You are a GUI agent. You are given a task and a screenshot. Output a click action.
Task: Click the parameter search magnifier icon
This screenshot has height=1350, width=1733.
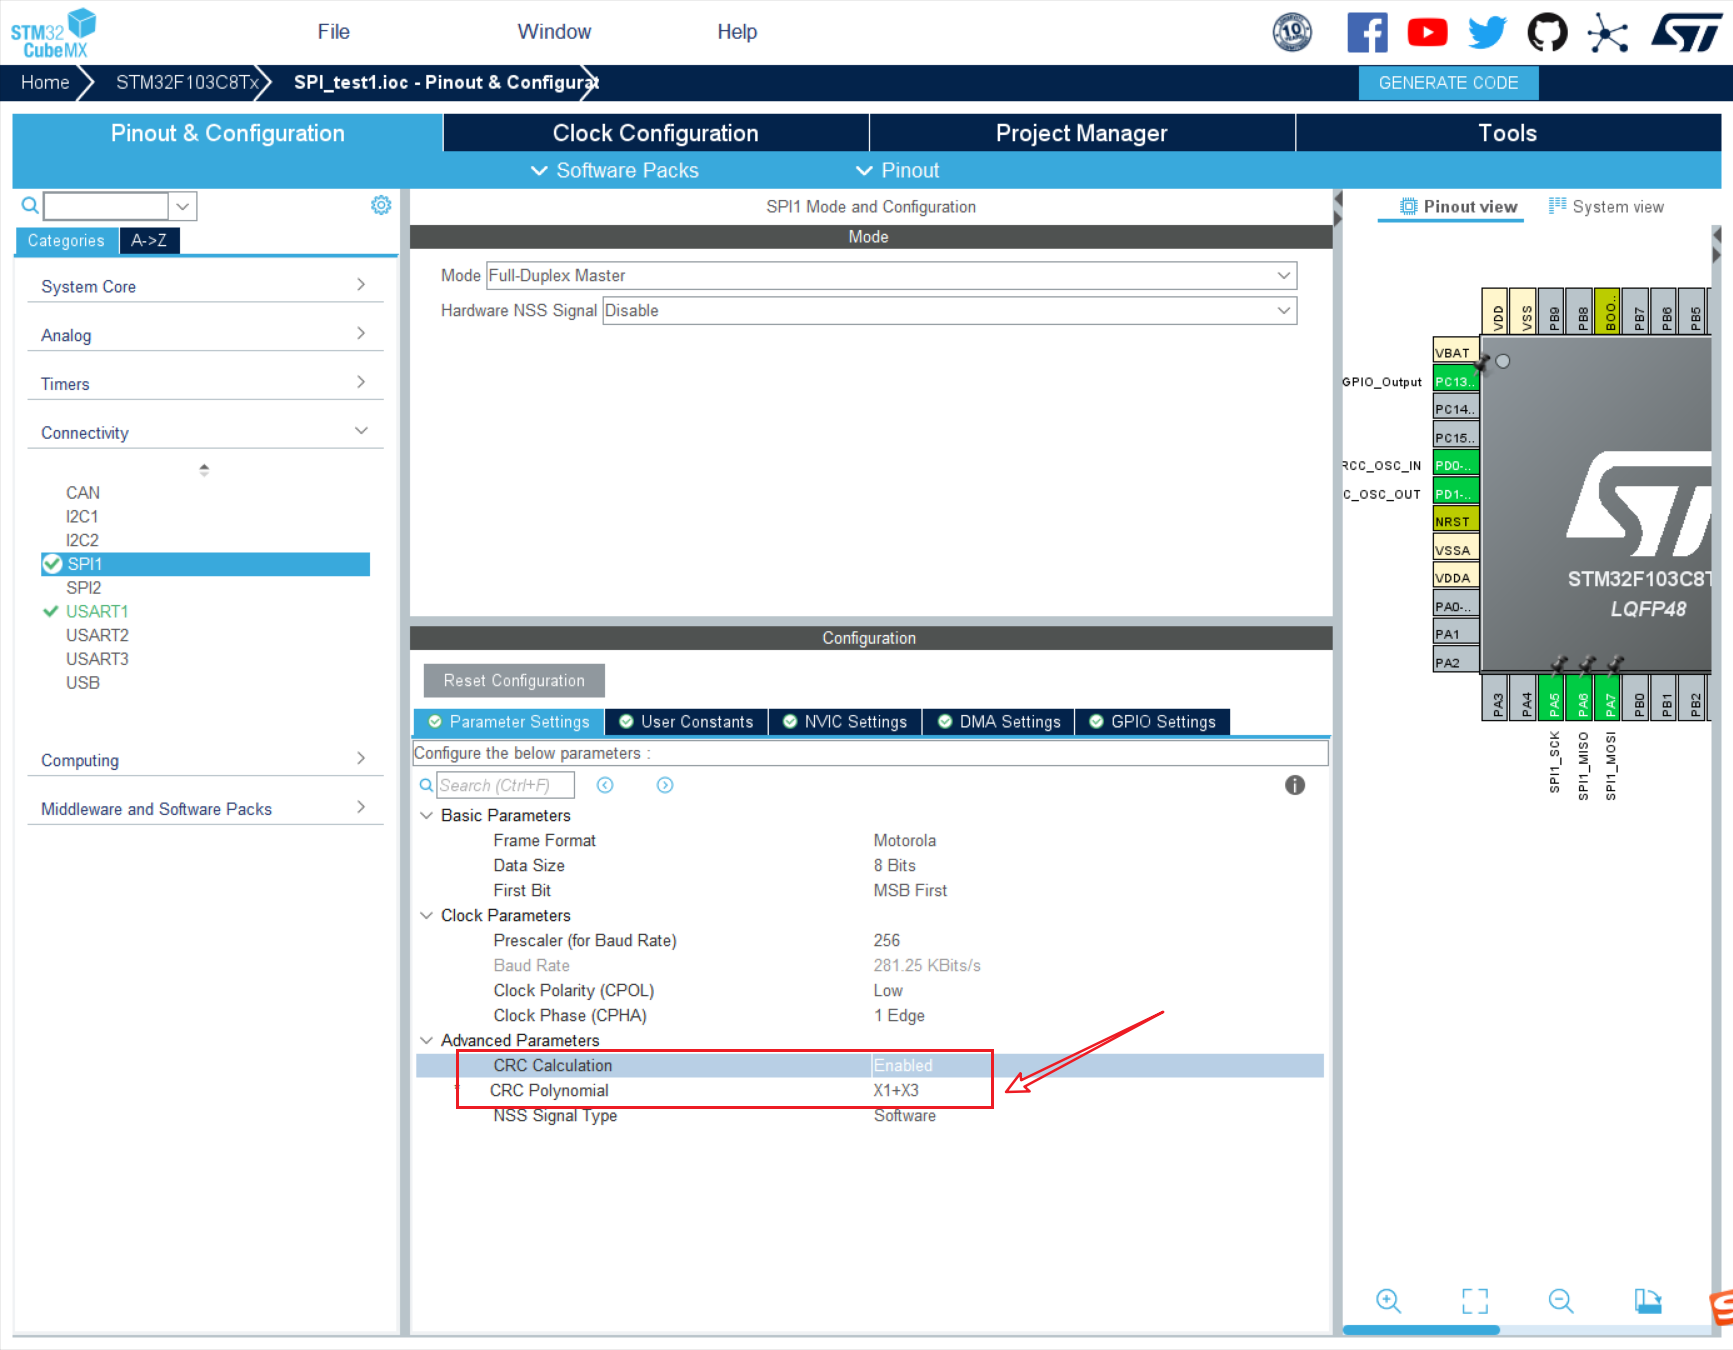tap(426, 785)
